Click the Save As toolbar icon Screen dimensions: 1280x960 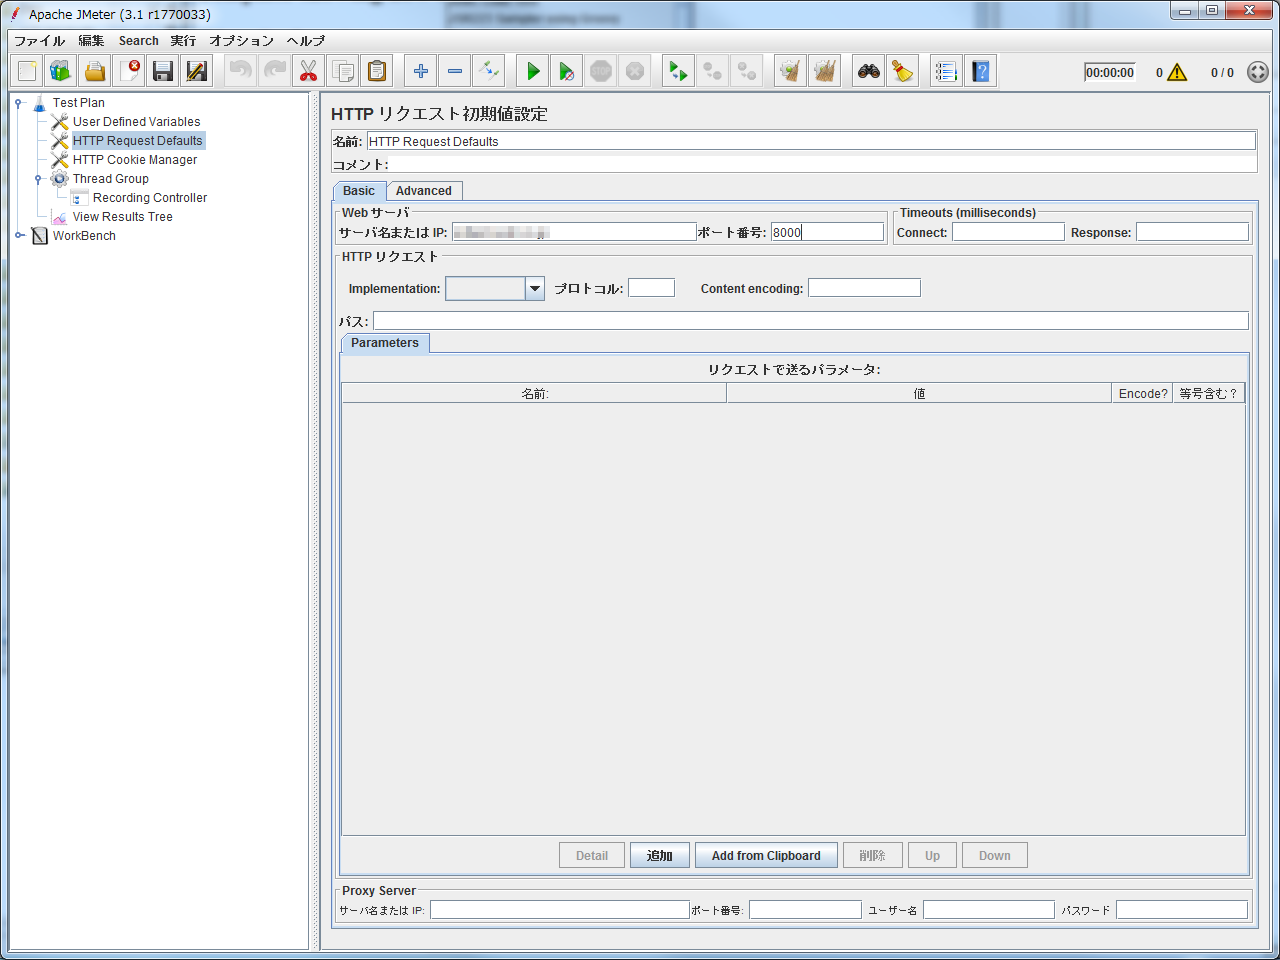197,71
